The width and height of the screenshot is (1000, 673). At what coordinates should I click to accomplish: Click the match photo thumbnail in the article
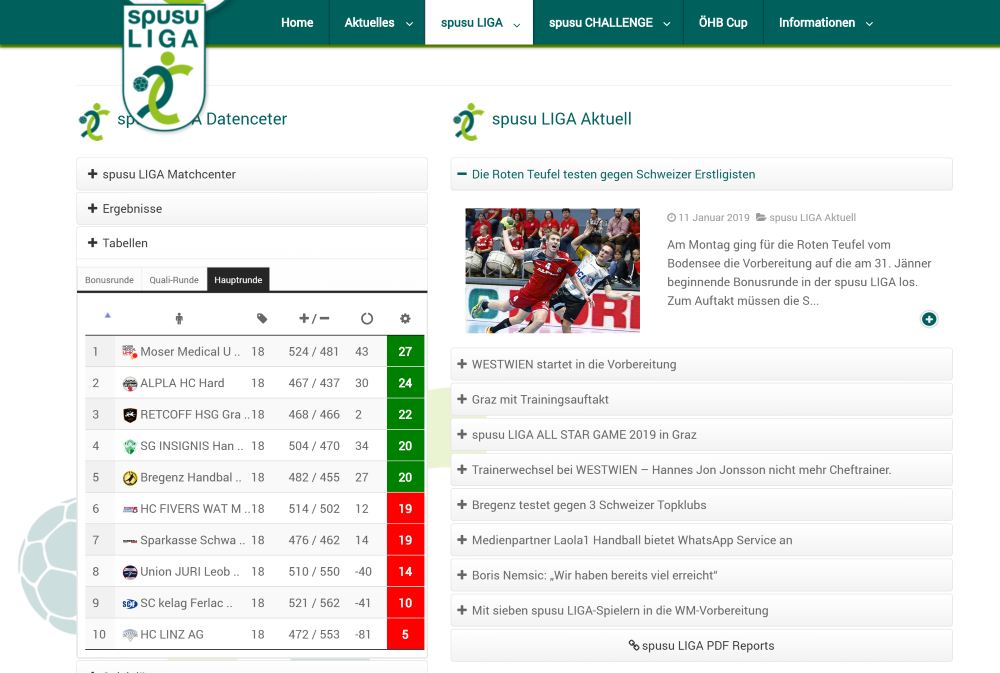click(551, 270)
